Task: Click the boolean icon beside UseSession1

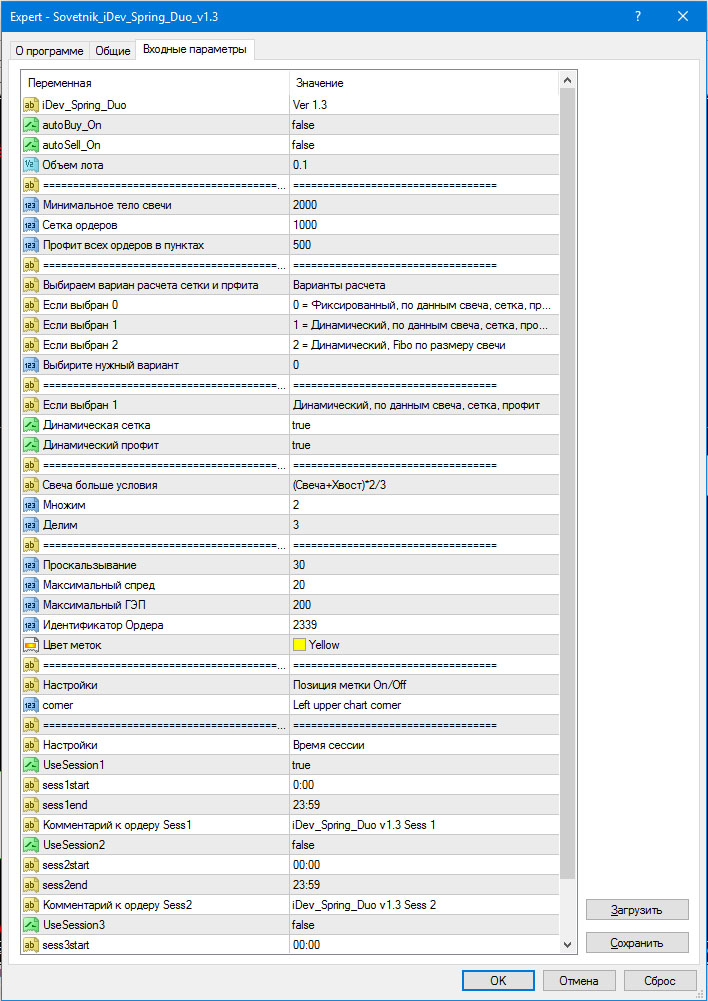Action: [x=31, y=765]
